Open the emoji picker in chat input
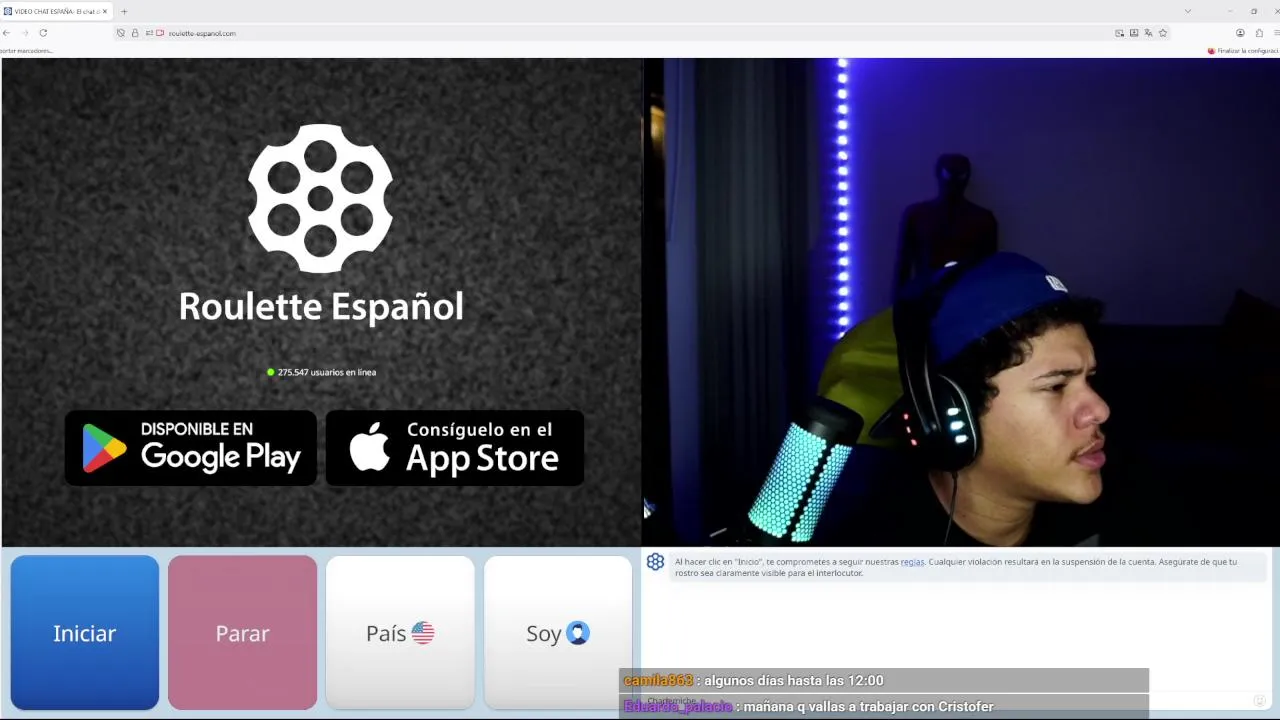The image size is (1280, 720). [x=1260, y=700]
